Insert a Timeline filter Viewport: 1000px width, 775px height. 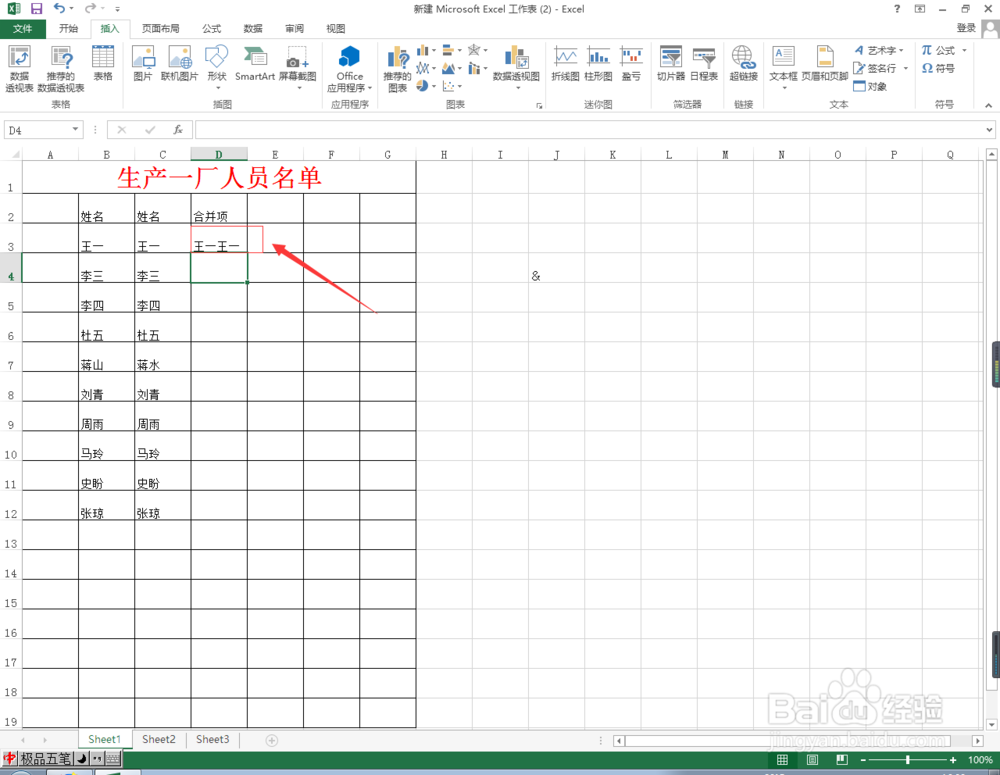click(704, 63)
